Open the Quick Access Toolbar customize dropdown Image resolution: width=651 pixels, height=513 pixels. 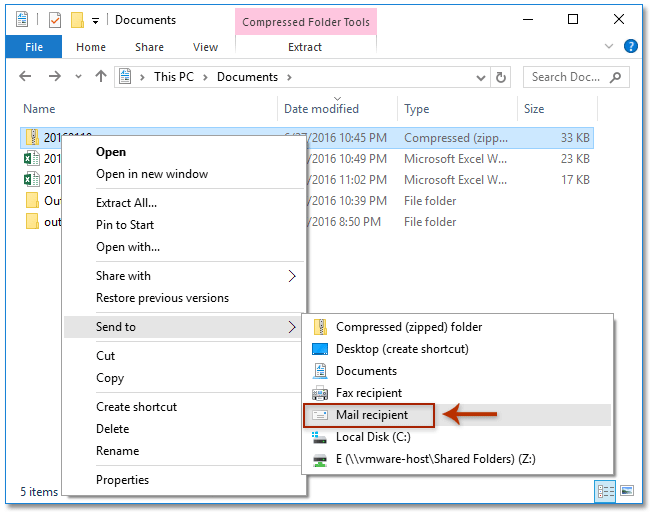pos(96,20)
